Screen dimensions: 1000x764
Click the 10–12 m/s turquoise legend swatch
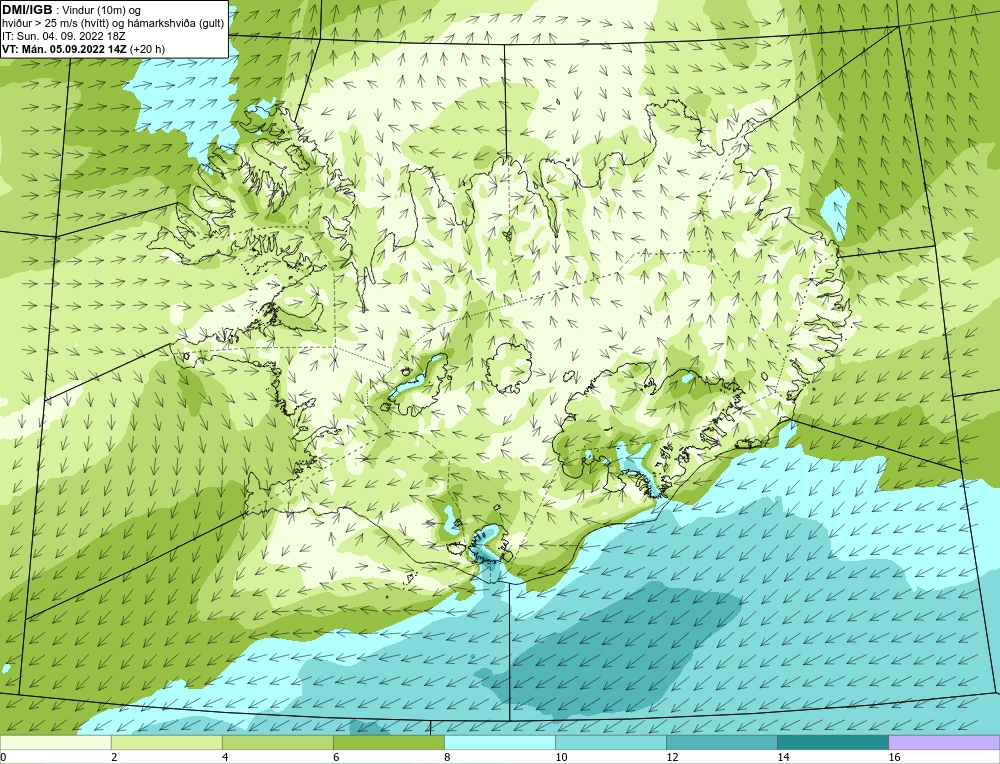click(x=610, y=743)
